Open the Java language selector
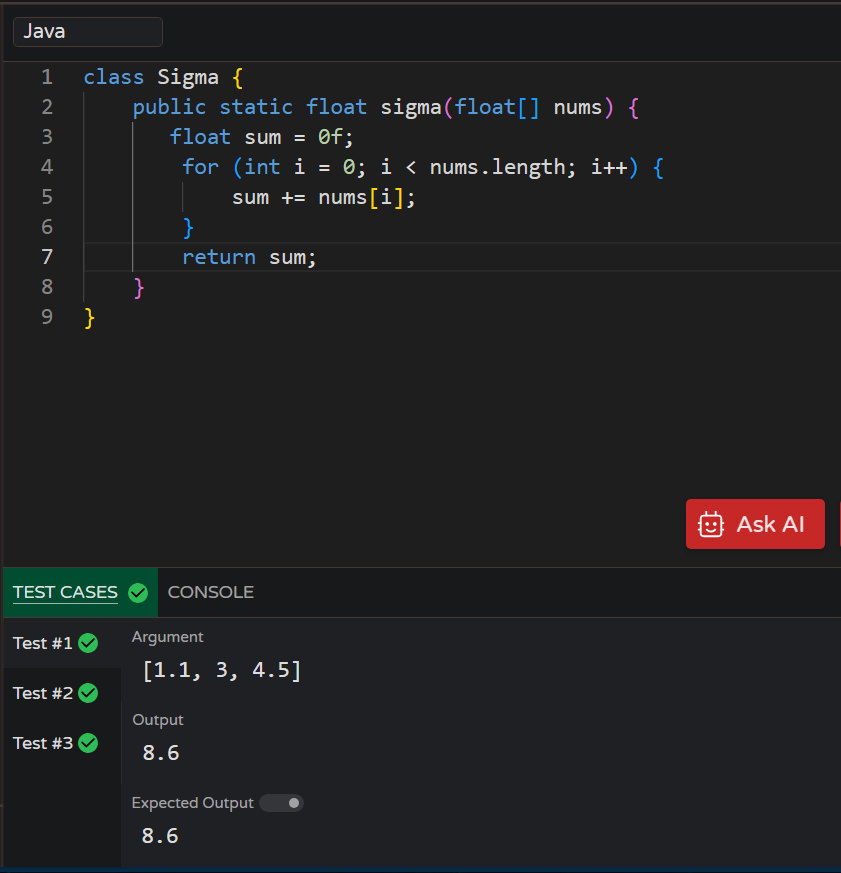The width and height of the screenshot is (841, 873). 87,31
